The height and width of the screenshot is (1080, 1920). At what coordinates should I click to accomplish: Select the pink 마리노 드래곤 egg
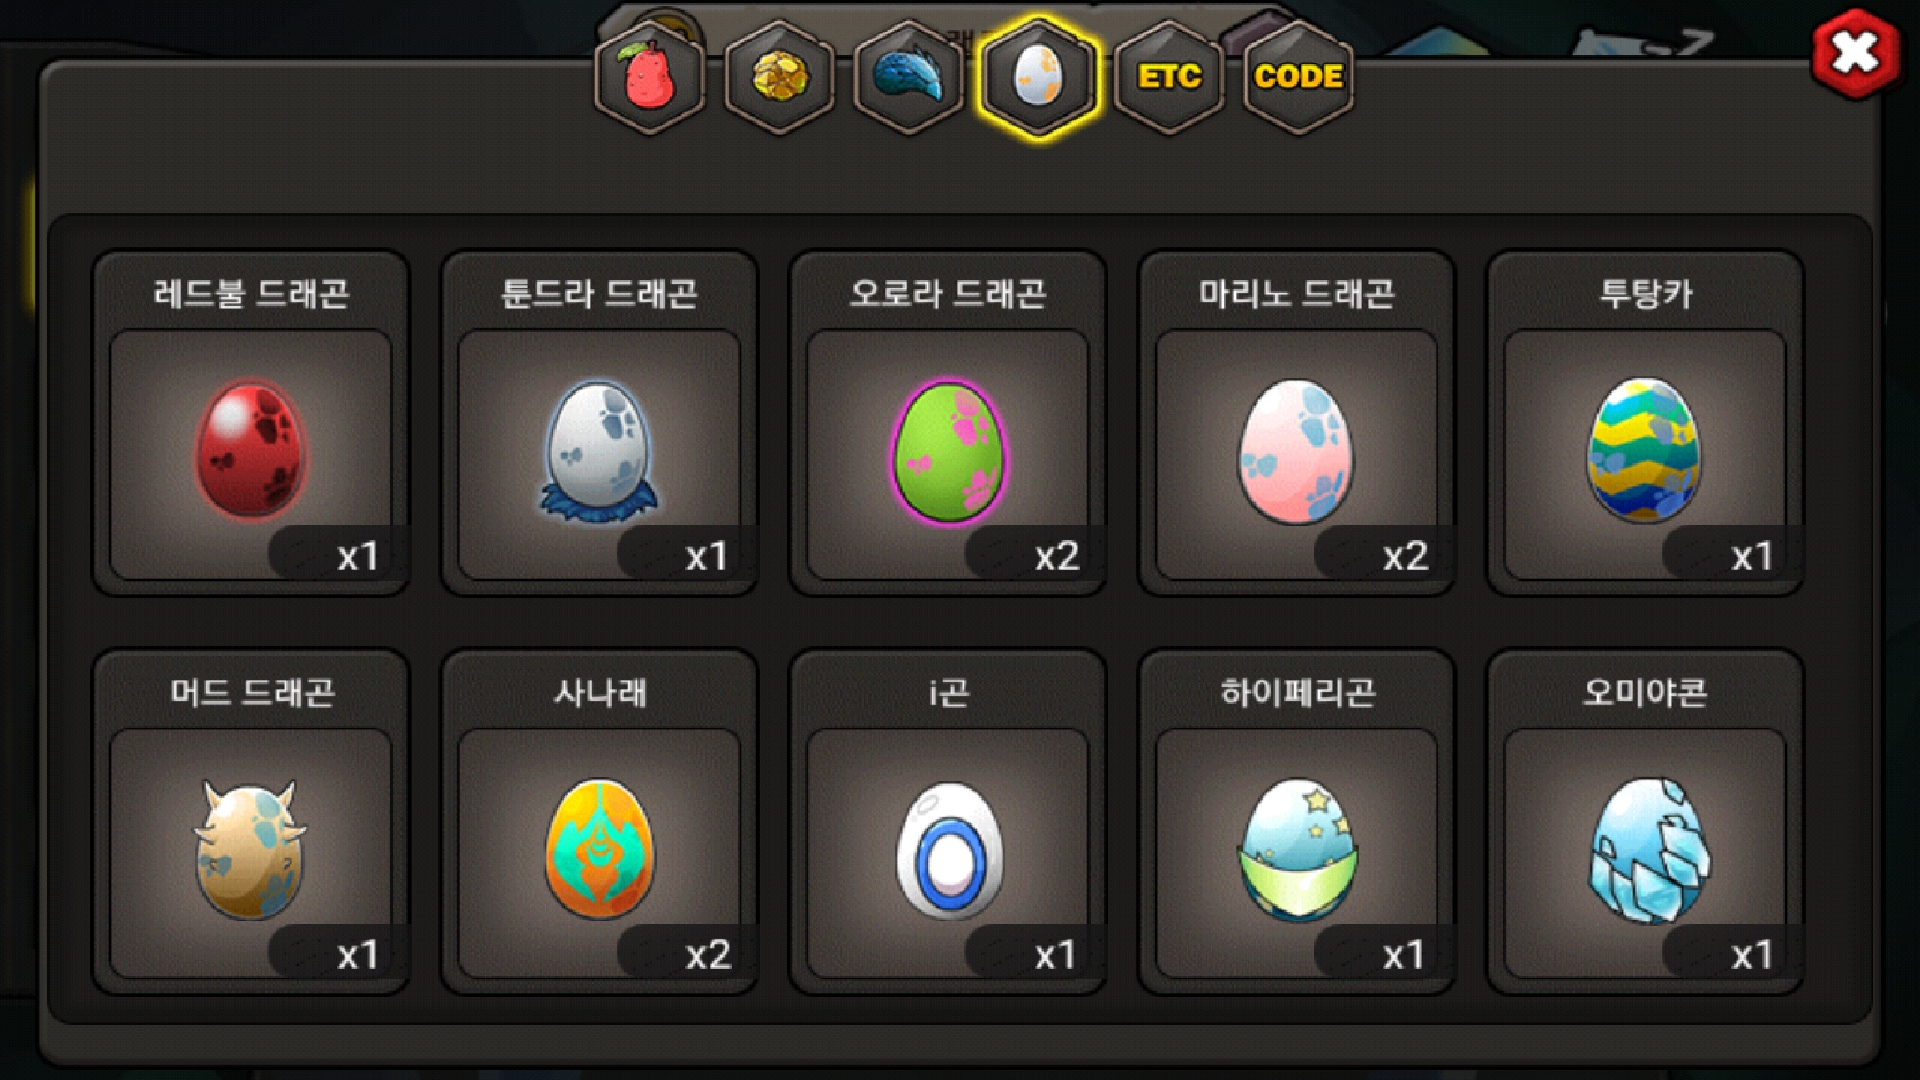[x=1296, y=451]
